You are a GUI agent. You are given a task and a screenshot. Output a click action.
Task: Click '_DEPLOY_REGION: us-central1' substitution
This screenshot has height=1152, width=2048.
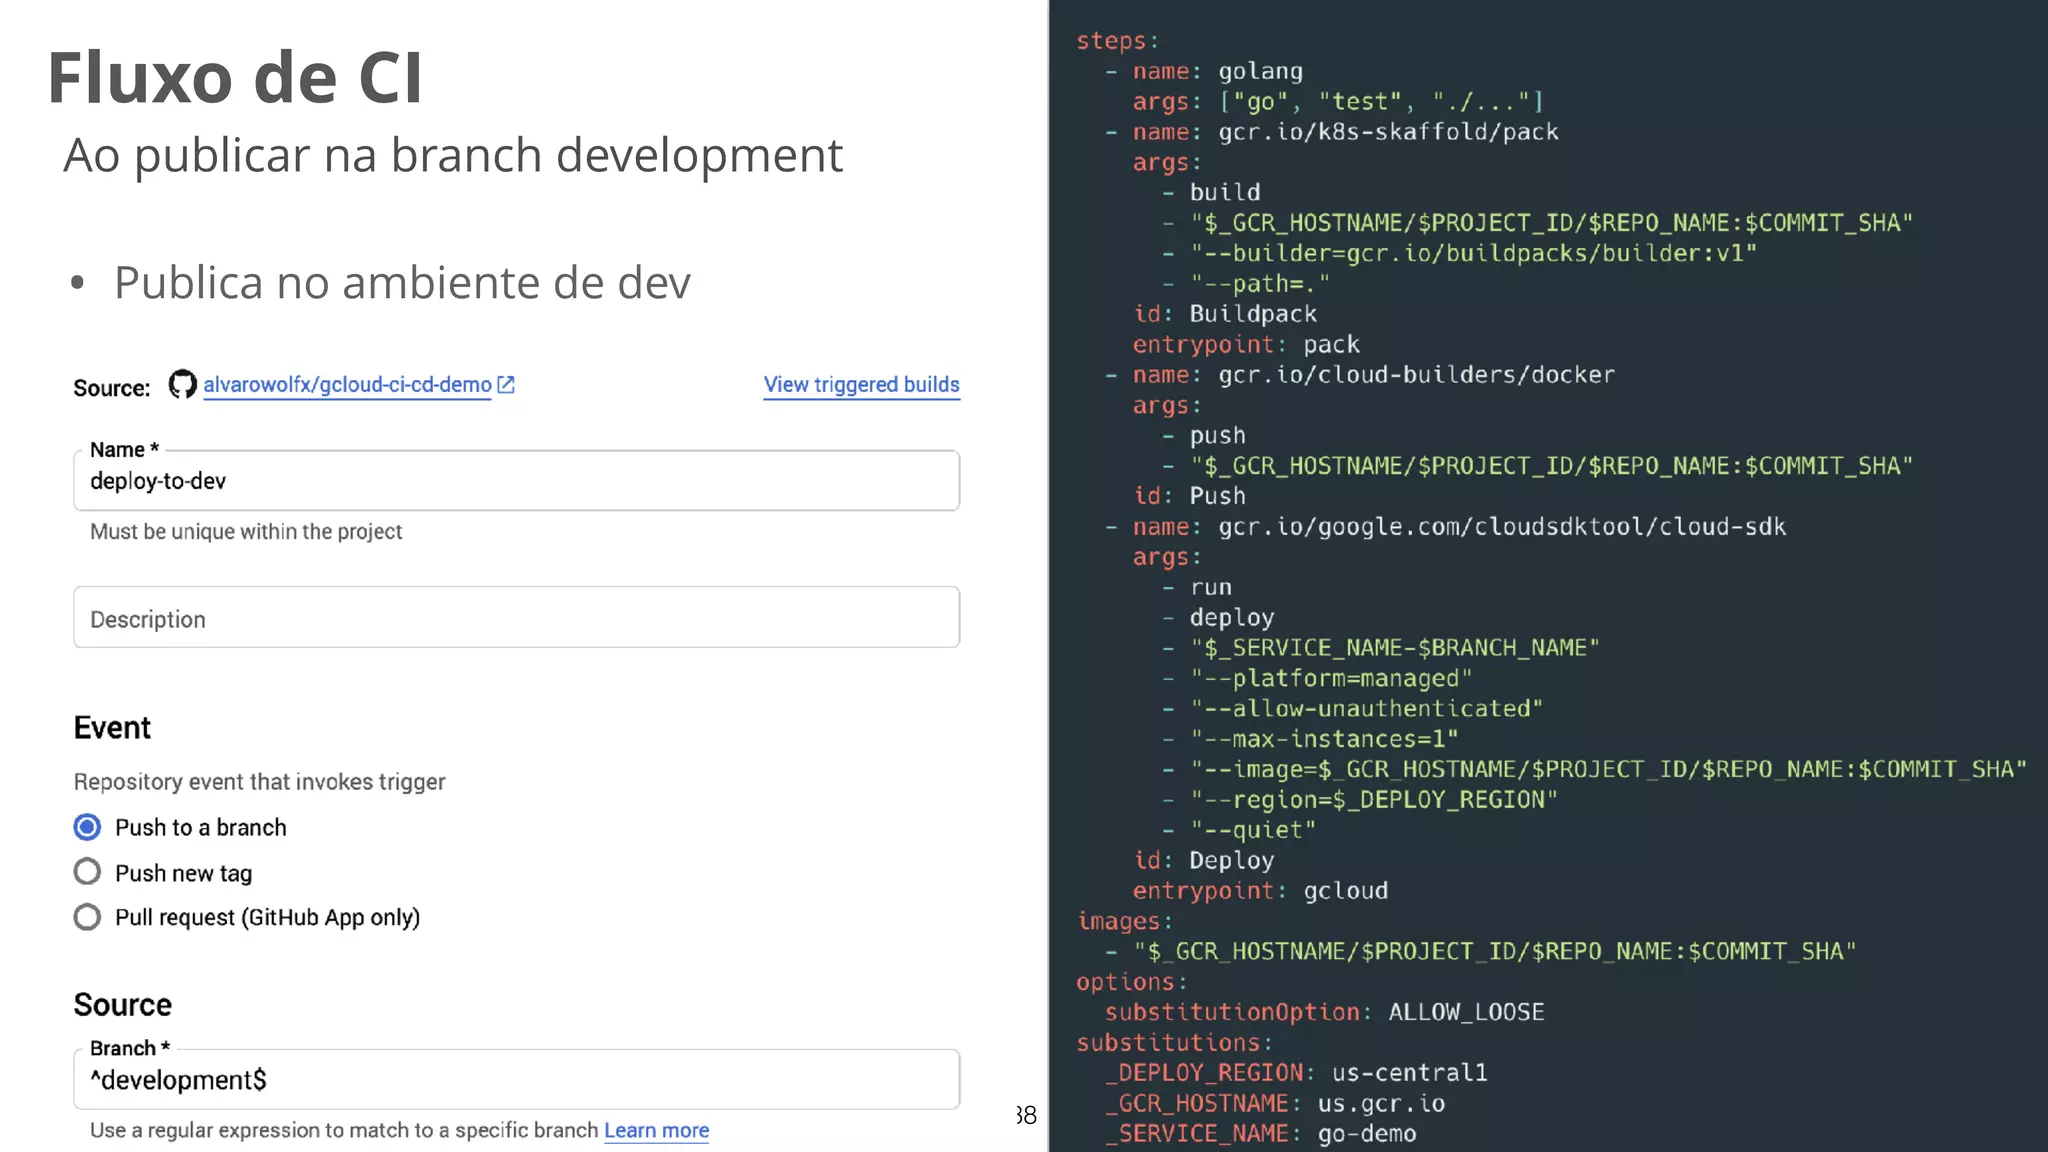(1296, 1073)
